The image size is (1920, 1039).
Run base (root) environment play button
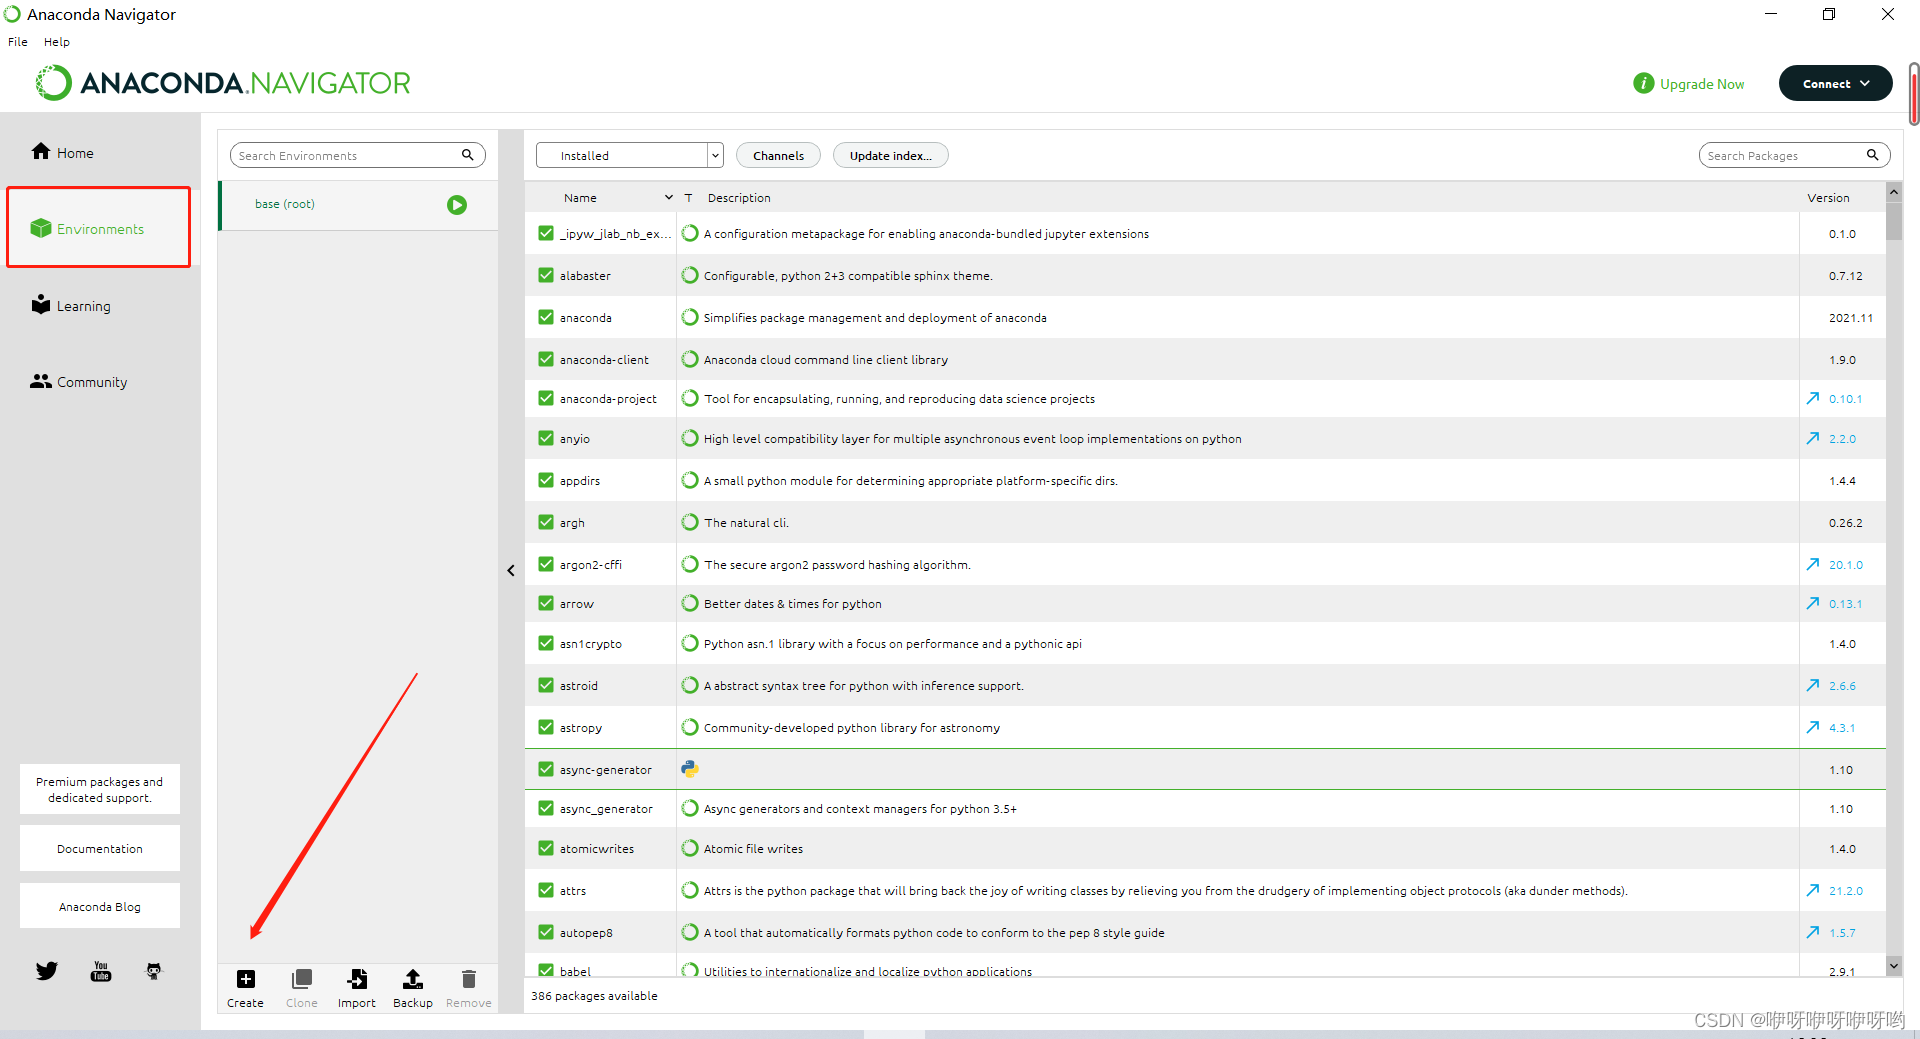click(x=457, y=205)
